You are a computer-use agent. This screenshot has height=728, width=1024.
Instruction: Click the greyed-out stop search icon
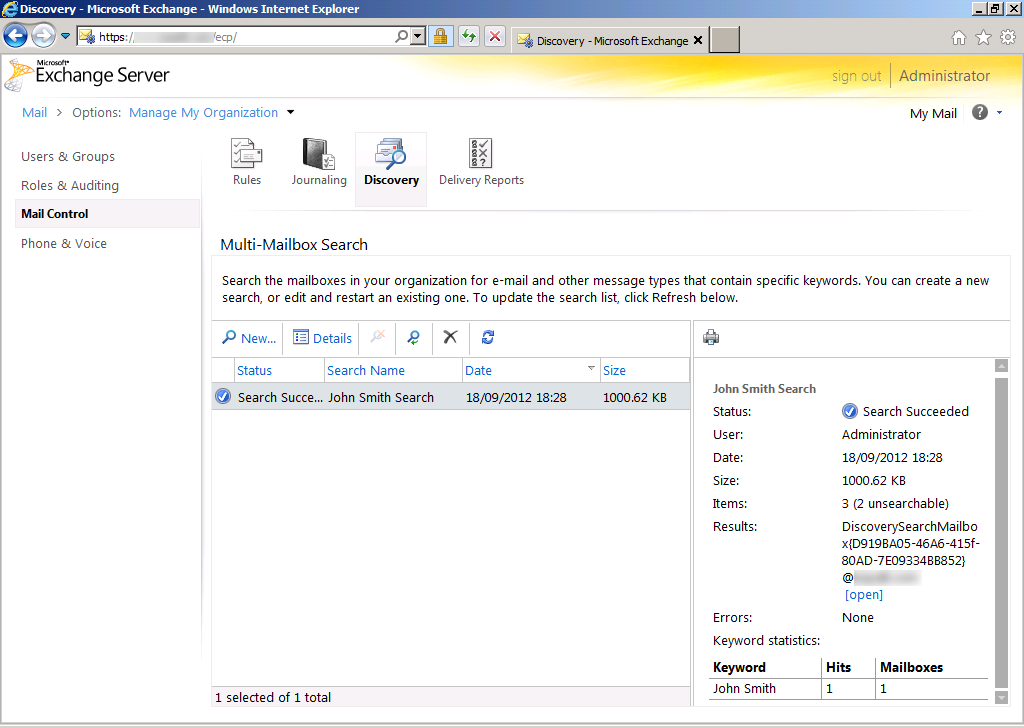coord(377,336)
